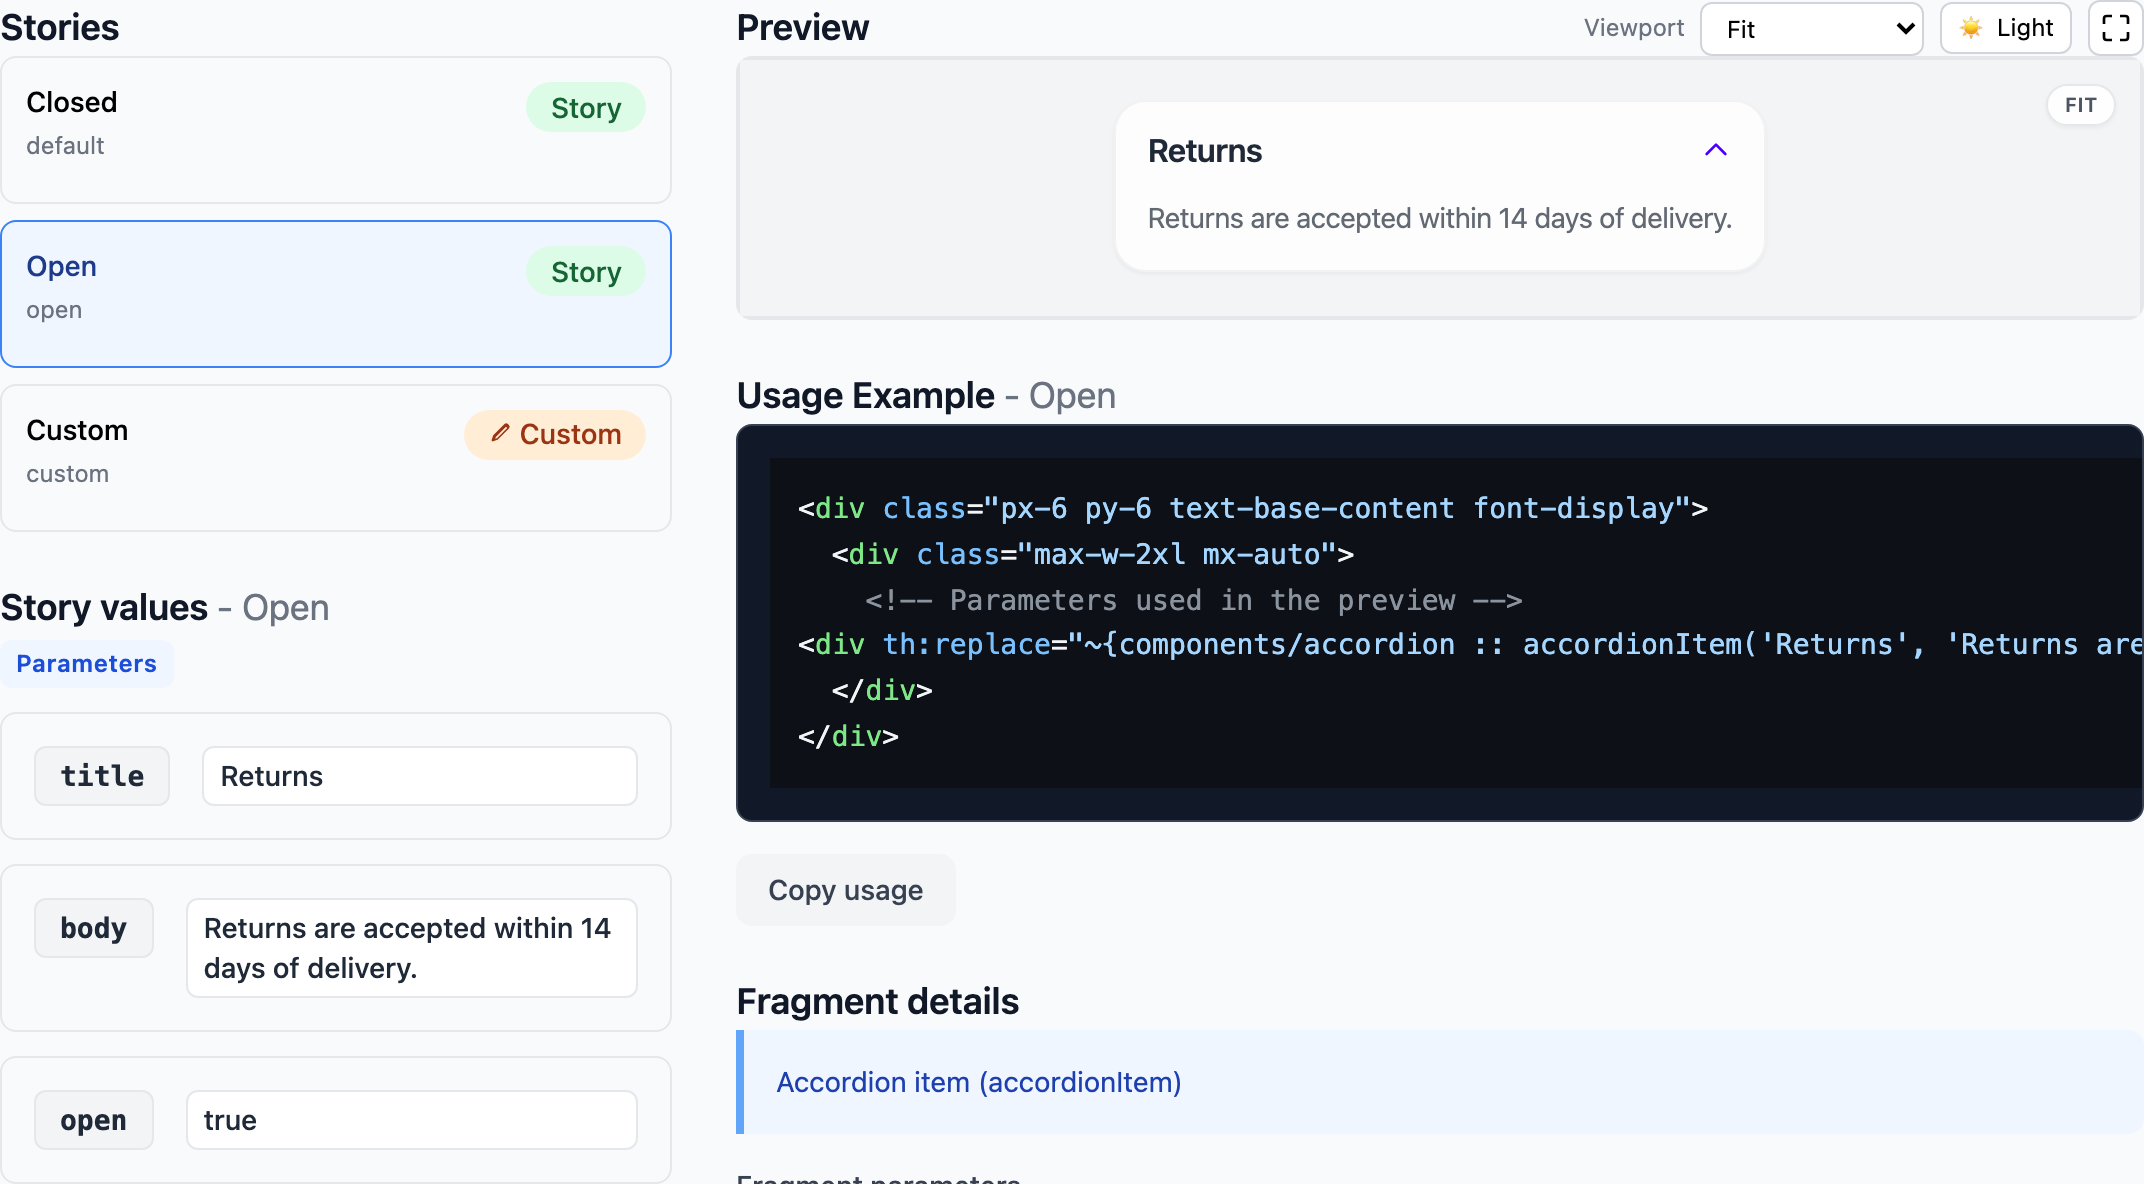Image resolution: width=2144 pixels, height=1184 pixels.
Task: Open the Accordion item (accordionItem) link
Action: tap(978, 1082)
